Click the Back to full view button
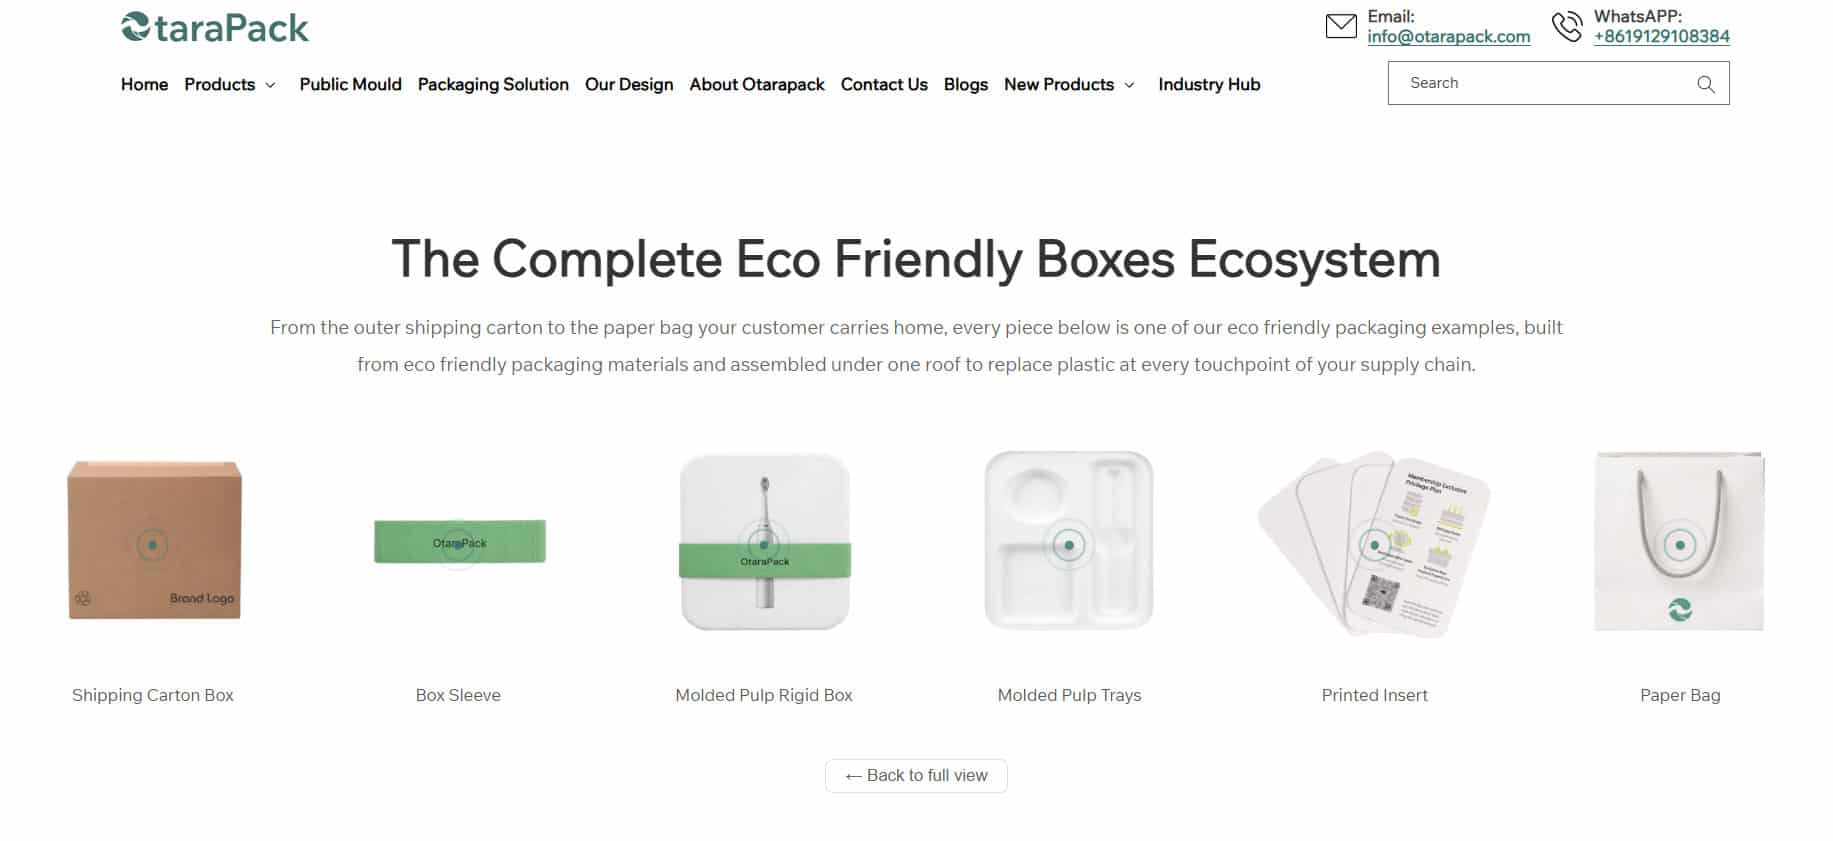This screenshot has width=1833, height=841. pyautogui.click(x=916, y=776)
